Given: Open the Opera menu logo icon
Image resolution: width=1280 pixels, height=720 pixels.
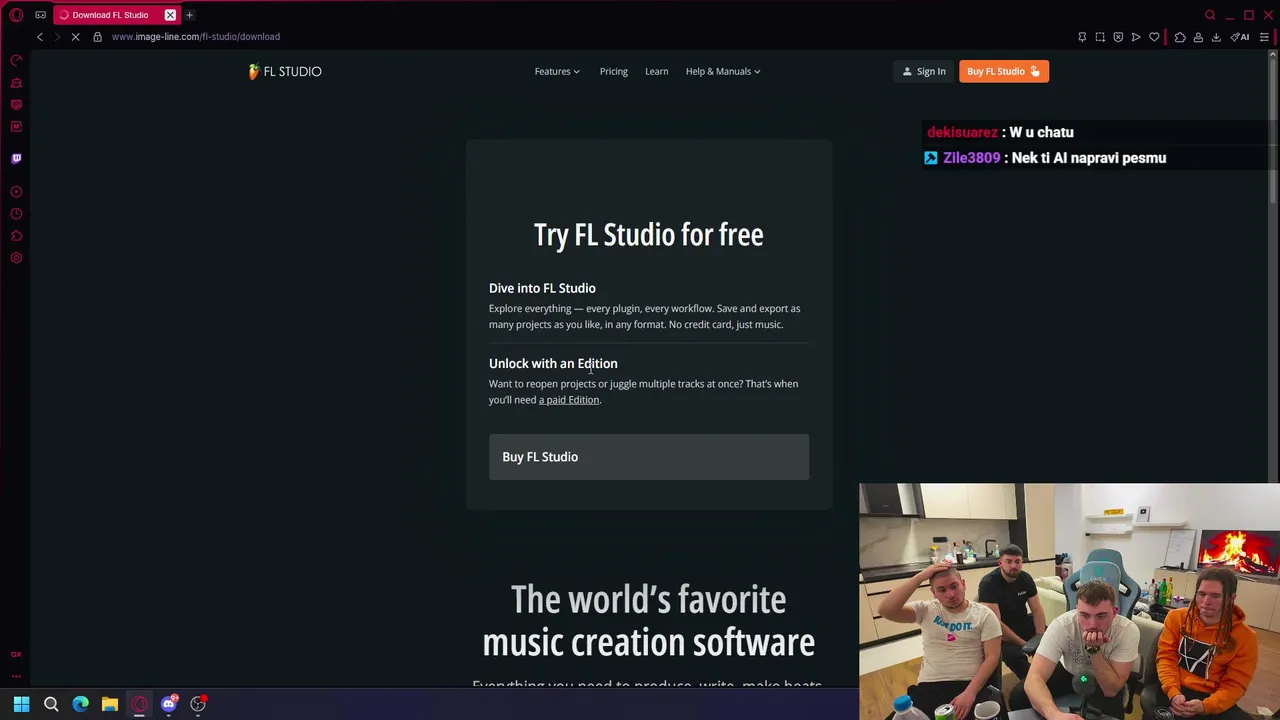Looking at the screenshot, I should point(16,15).
